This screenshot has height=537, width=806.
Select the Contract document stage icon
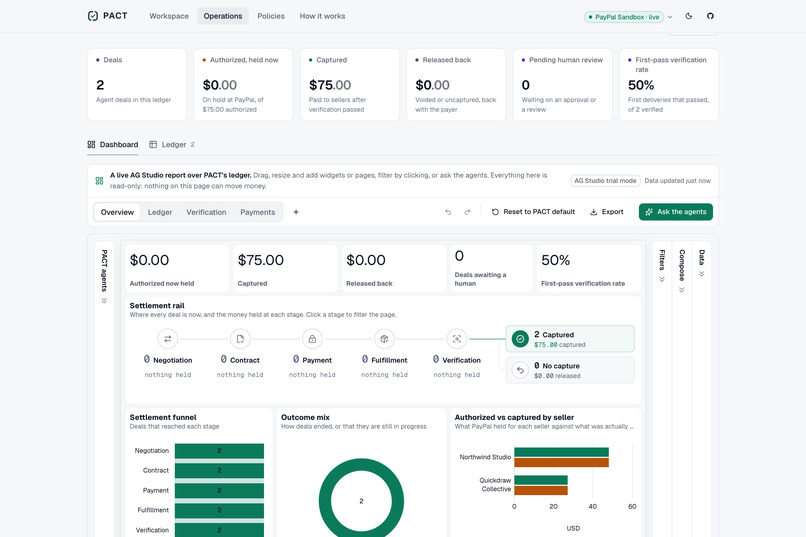click(240, 339)
